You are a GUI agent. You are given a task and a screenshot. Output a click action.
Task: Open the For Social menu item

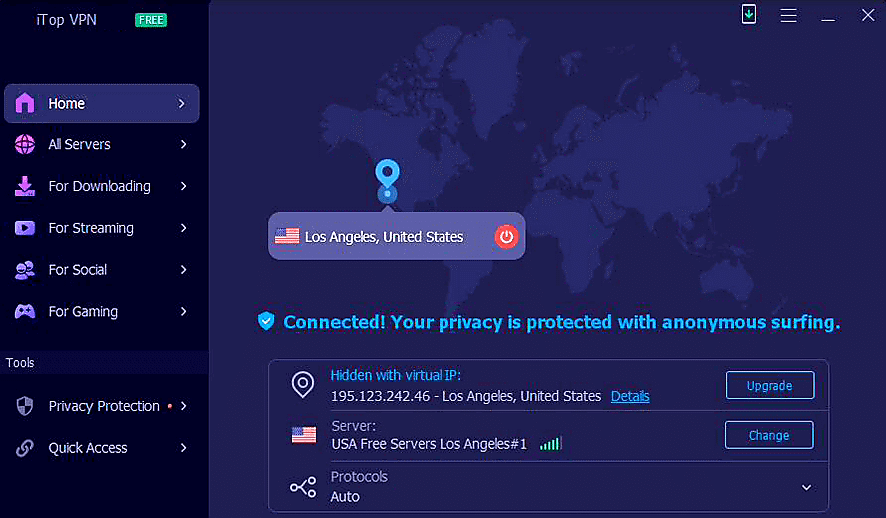coord(78,270)
